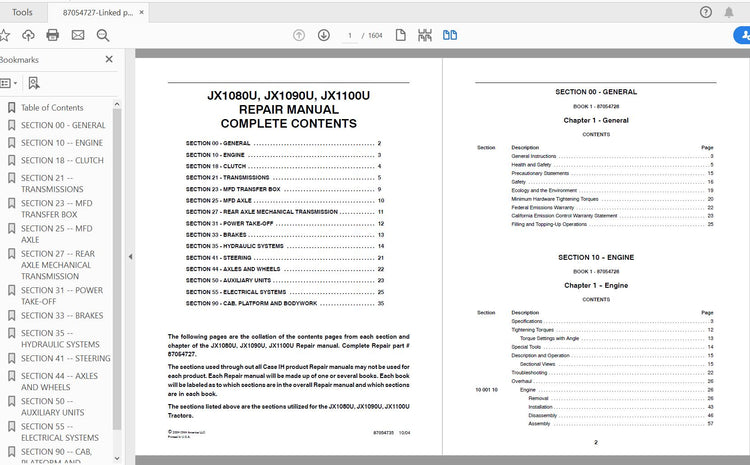Open SECTION 55 -- ELECTRICAL SYSTEMS bookmark

click(x=60, y=432)
